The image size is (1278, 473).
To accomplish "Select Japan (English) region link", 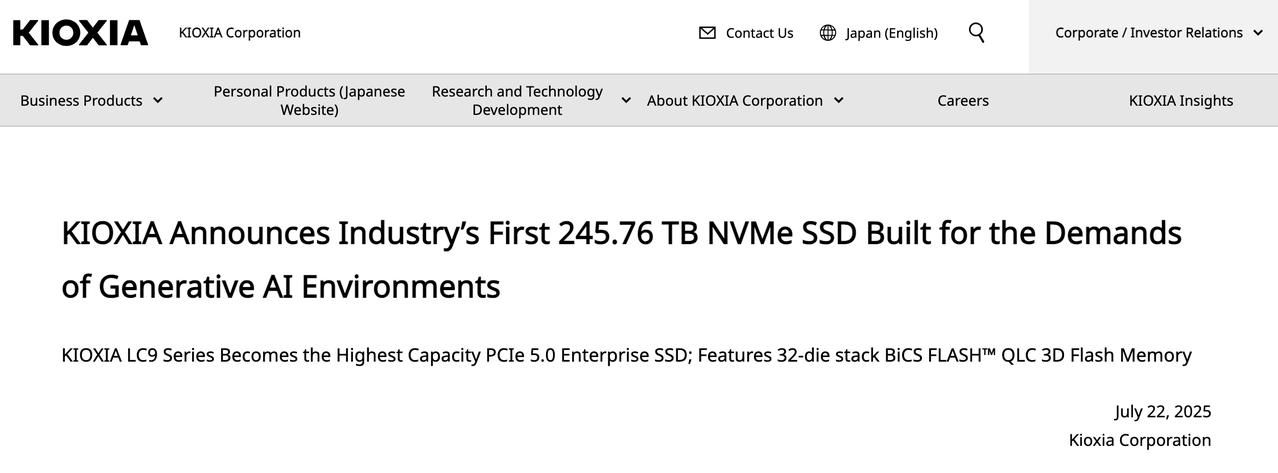I will tap(892, 33).
